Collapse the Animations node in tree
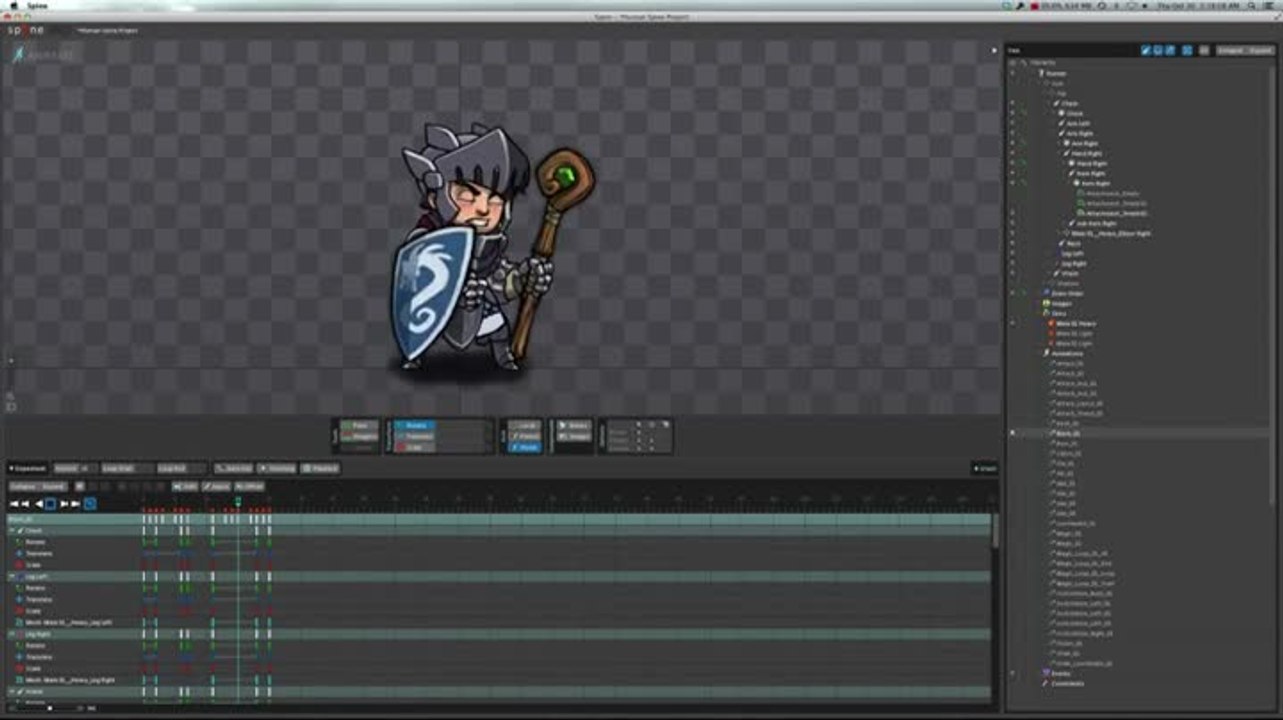 [x=1040, y=353]
